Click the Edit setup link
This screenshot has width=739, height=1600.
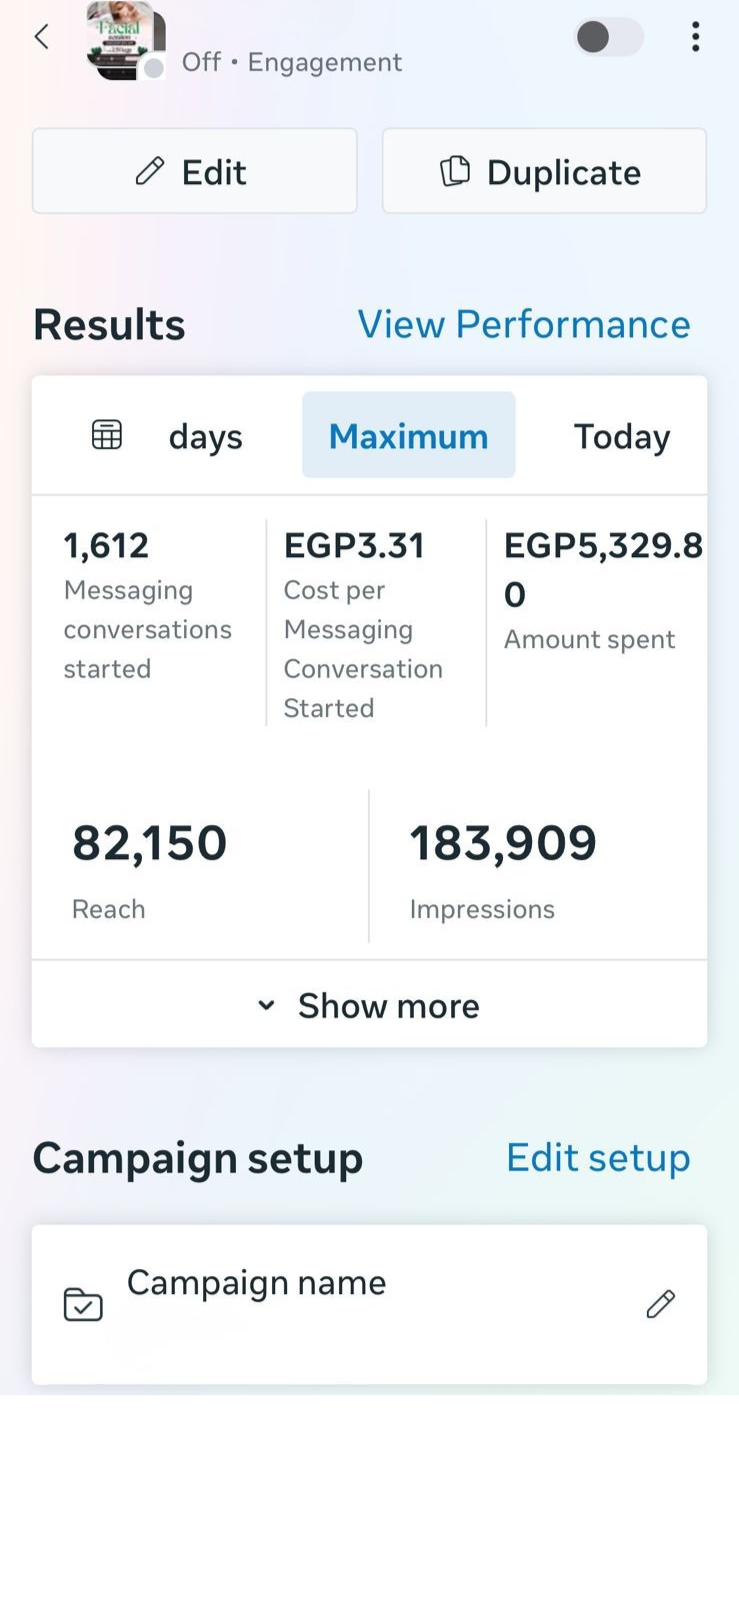[598, 1157]
